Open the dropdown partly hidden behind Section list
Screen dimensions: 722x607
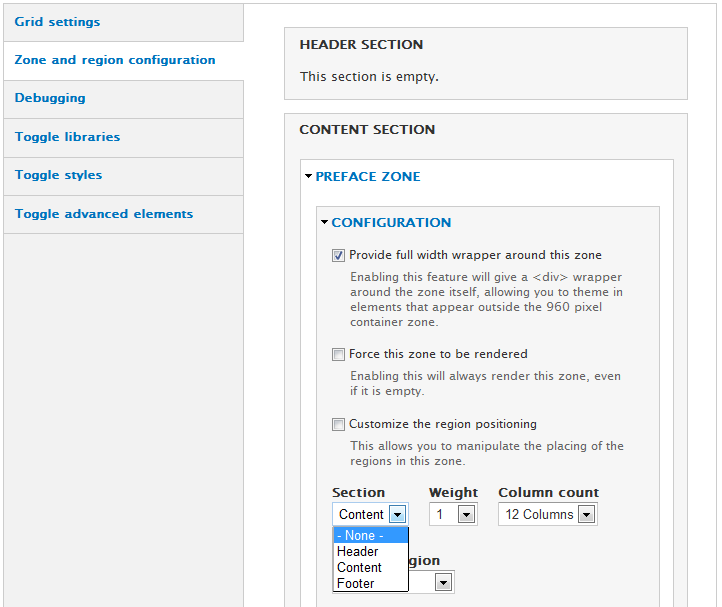pyautogui.click(x=442, y=582)
